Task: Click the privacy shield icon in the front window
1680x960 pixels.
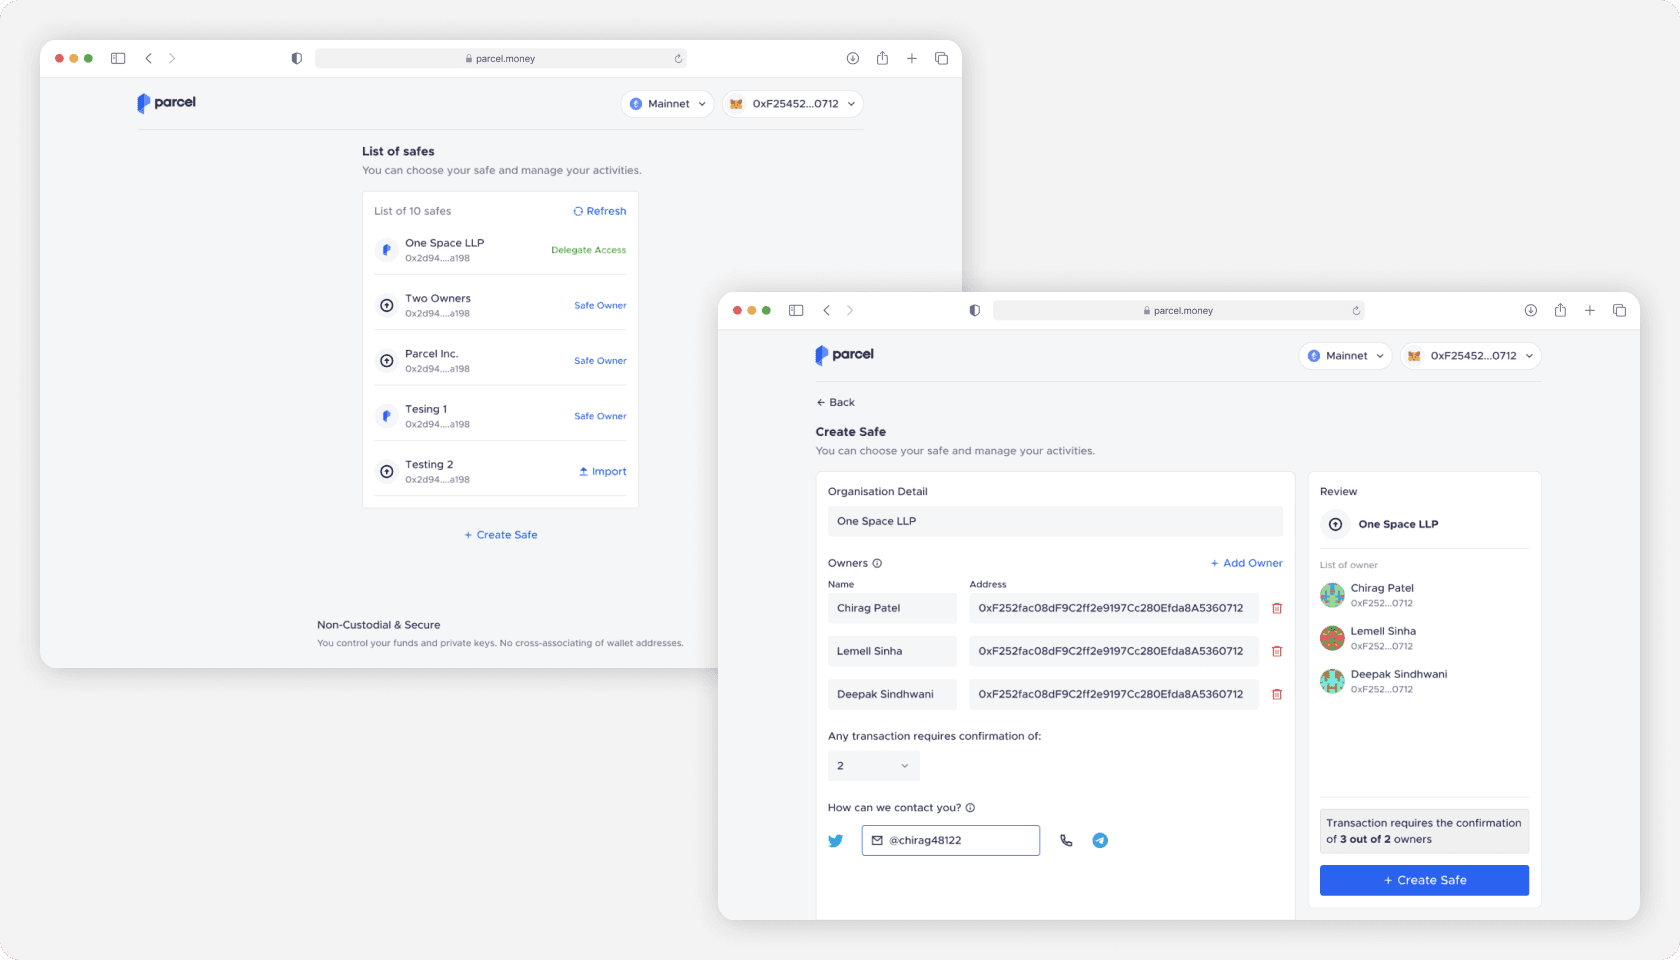Action: (975, 310)
